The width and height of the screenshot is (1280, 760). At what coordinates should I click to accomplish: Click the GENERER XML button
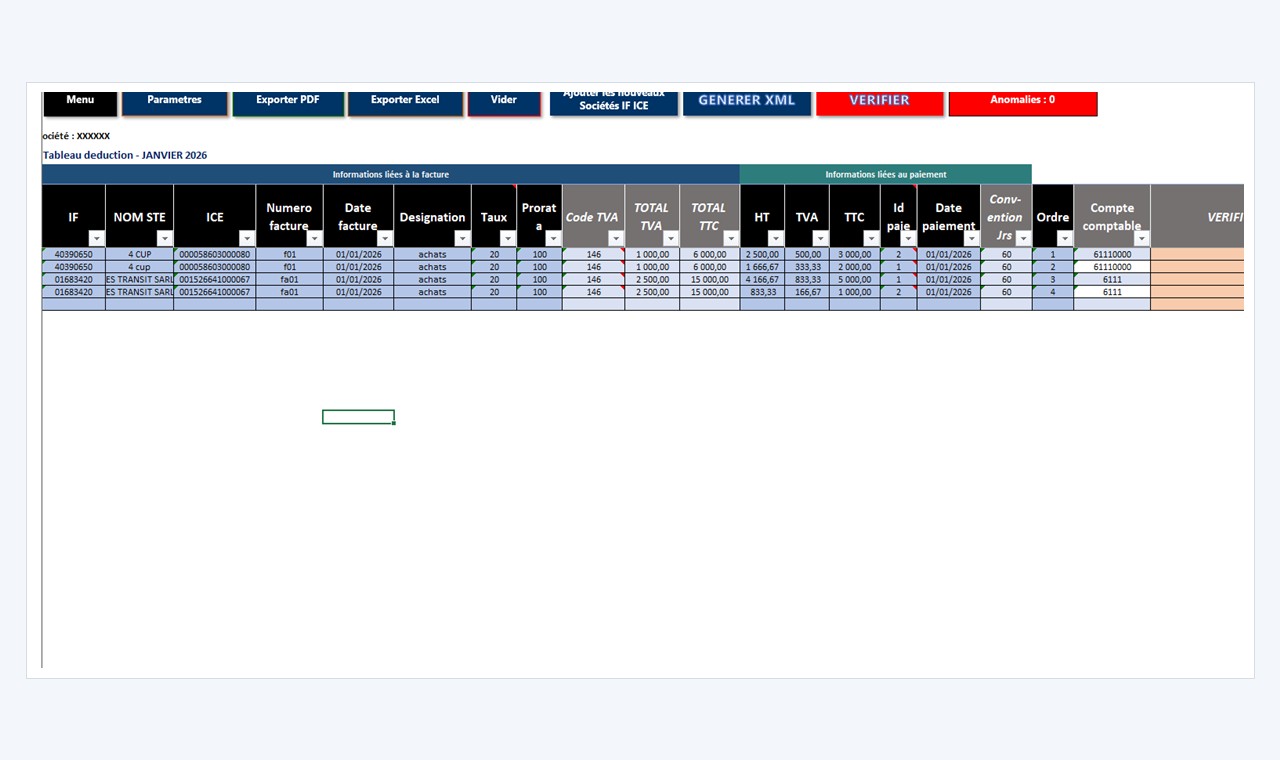[746, 103]
